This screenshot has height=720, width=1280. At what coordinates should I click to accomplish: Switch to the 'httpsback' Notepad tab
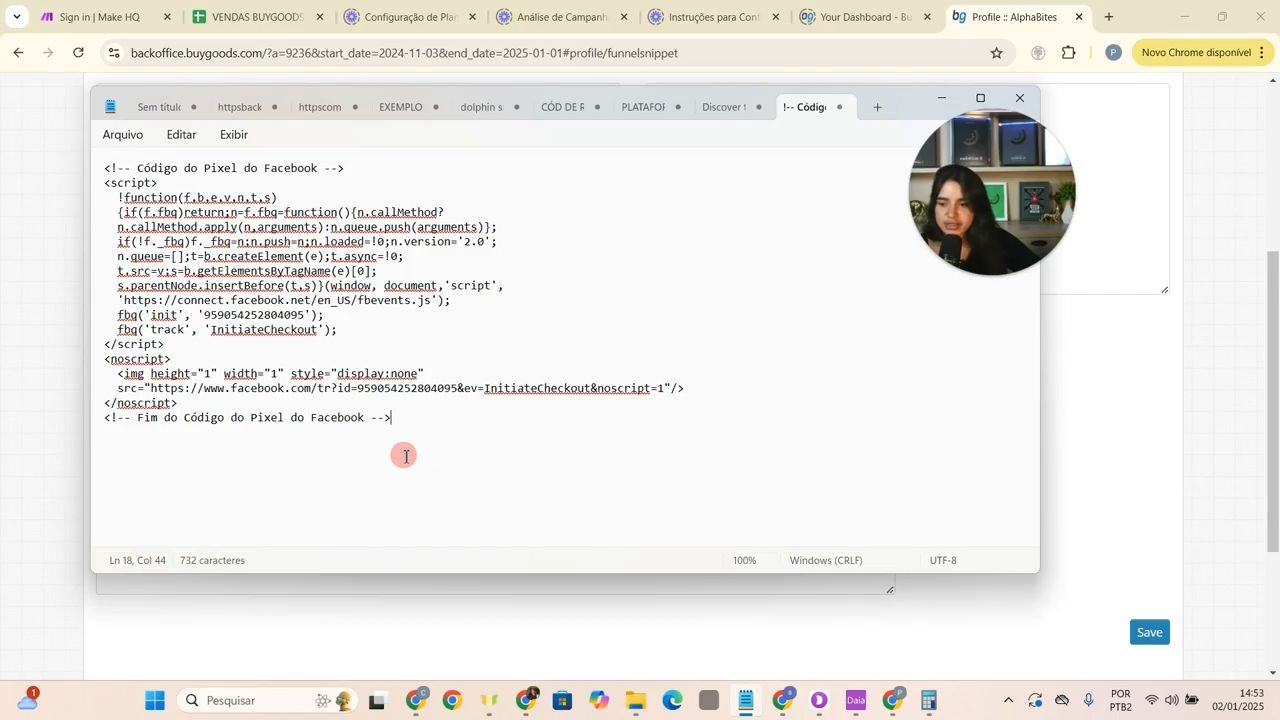[x=240, y=107]
